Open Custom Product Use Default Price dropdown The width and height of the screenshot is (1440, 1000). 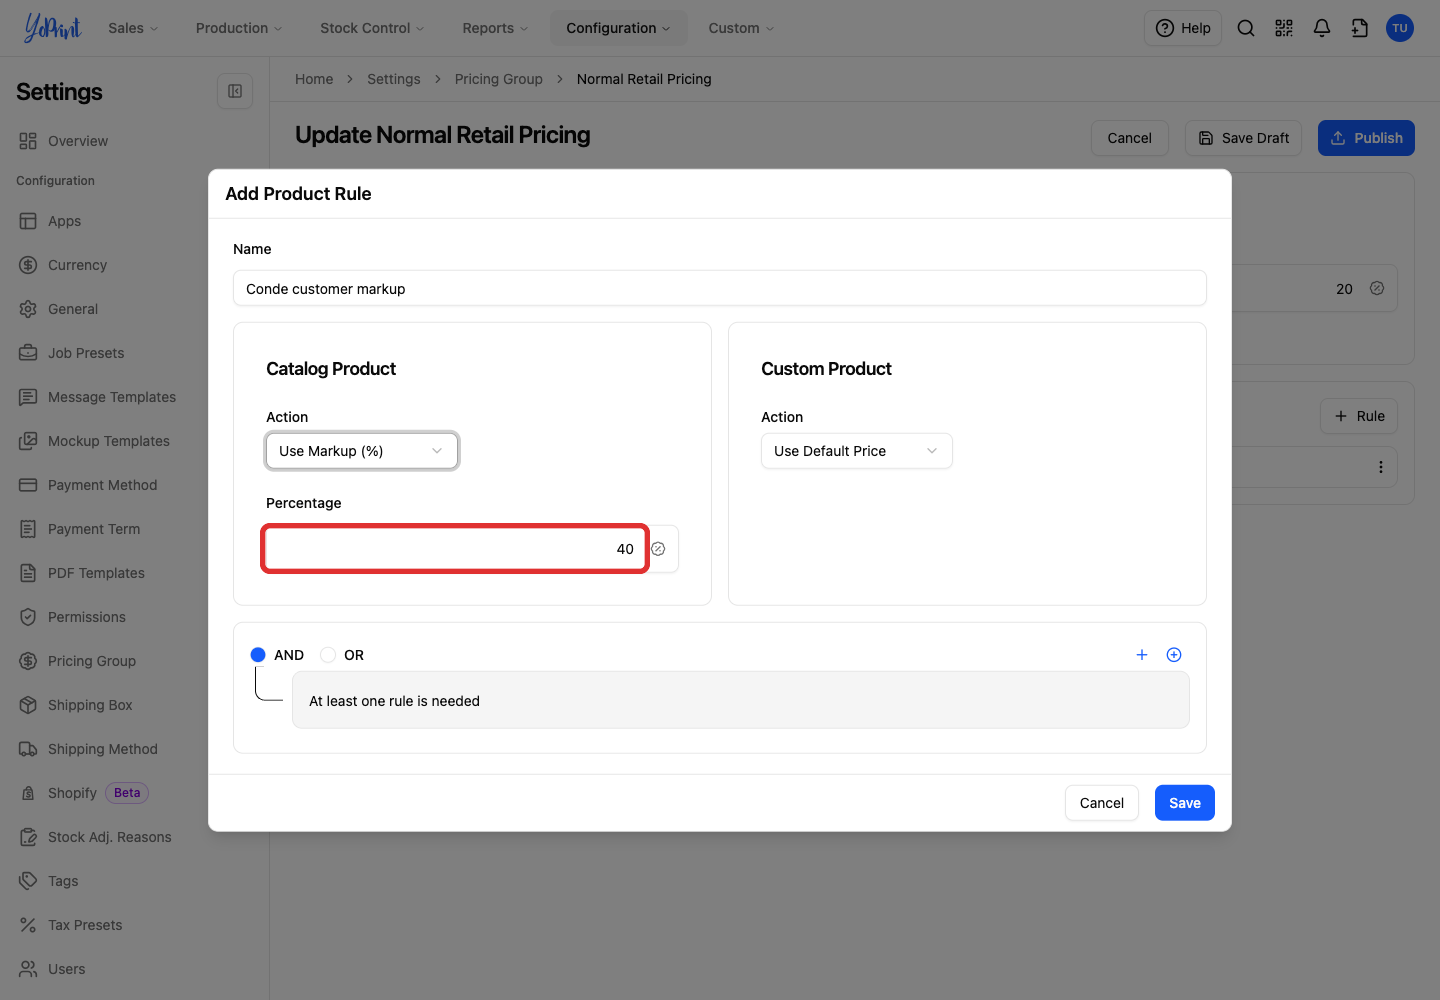[x=857, y=451]
